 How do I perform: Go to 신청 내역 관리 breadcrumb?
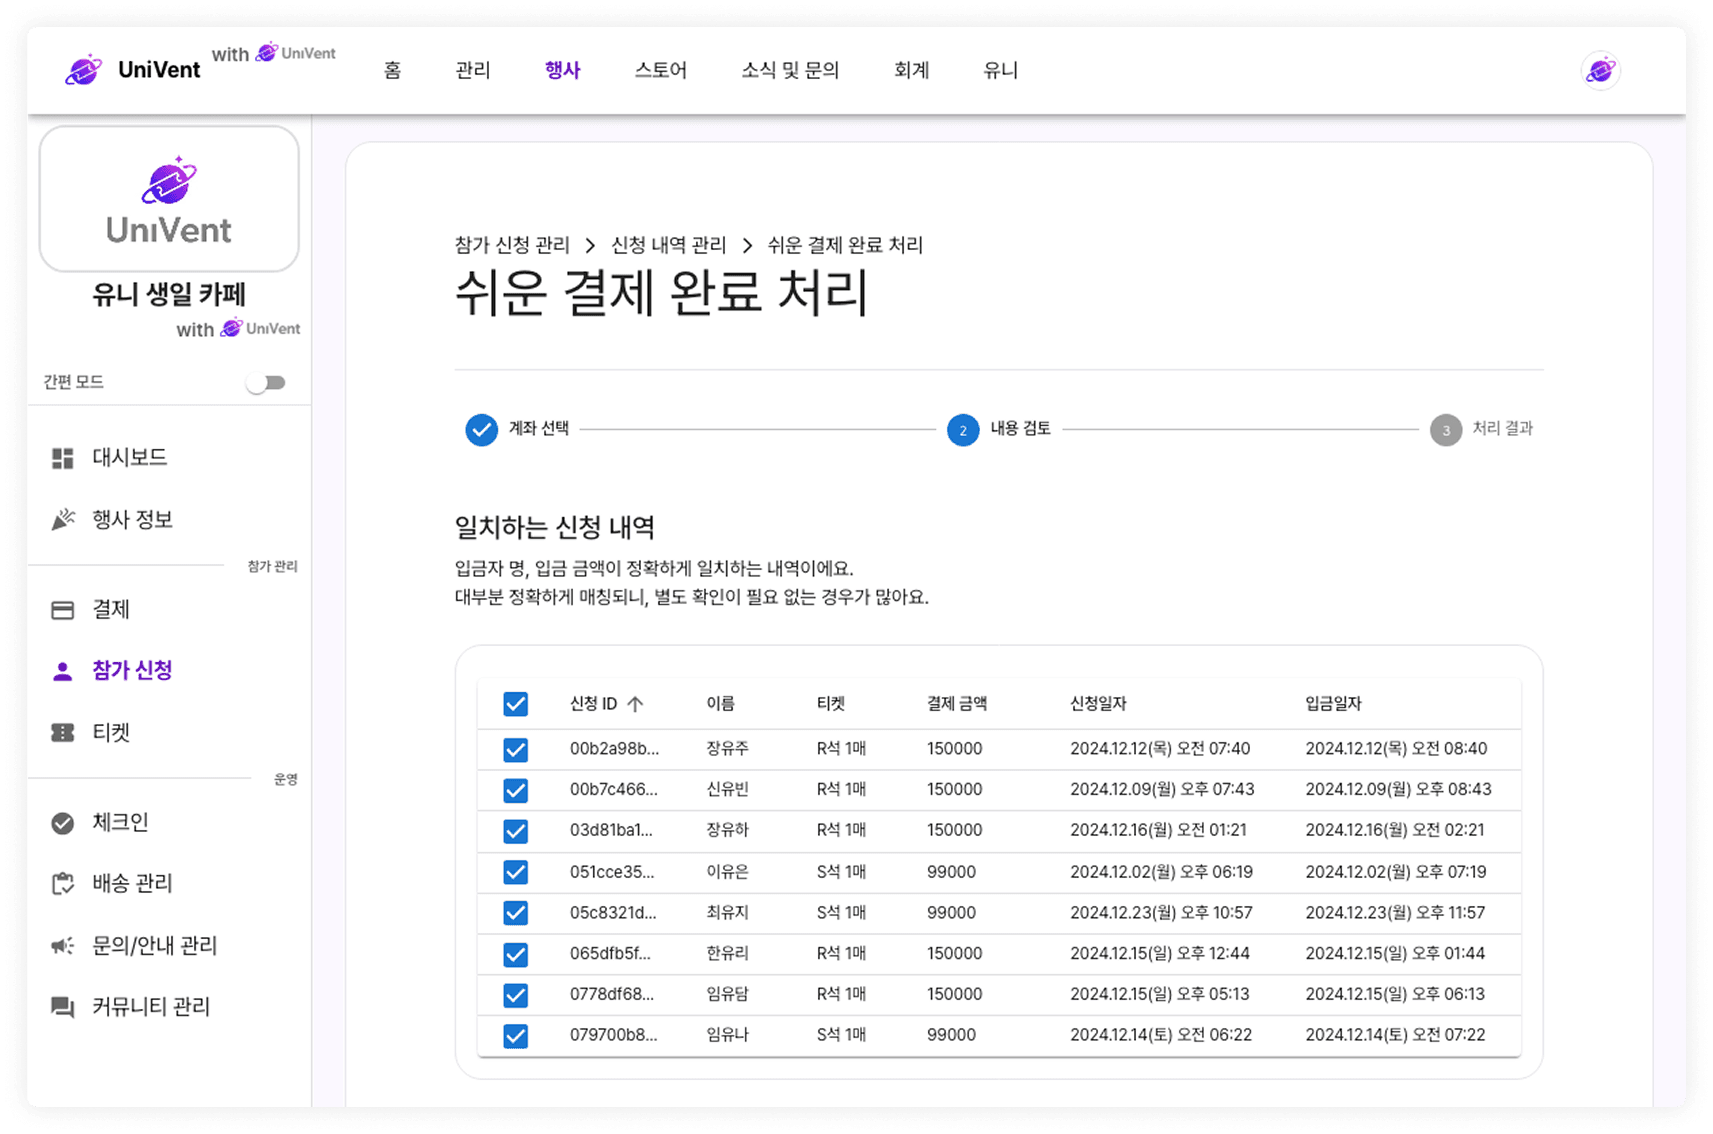click(669, 245)
